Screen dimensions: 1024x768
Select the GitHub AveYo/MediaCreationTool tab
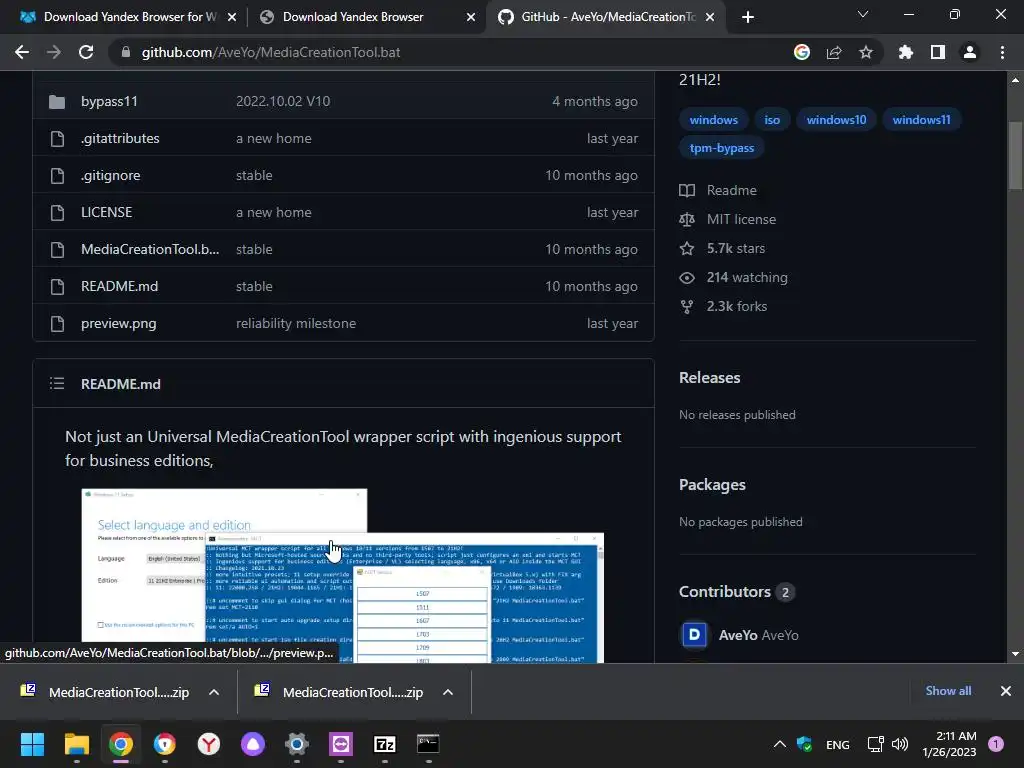pyautogui.click(x=608, y=17)
